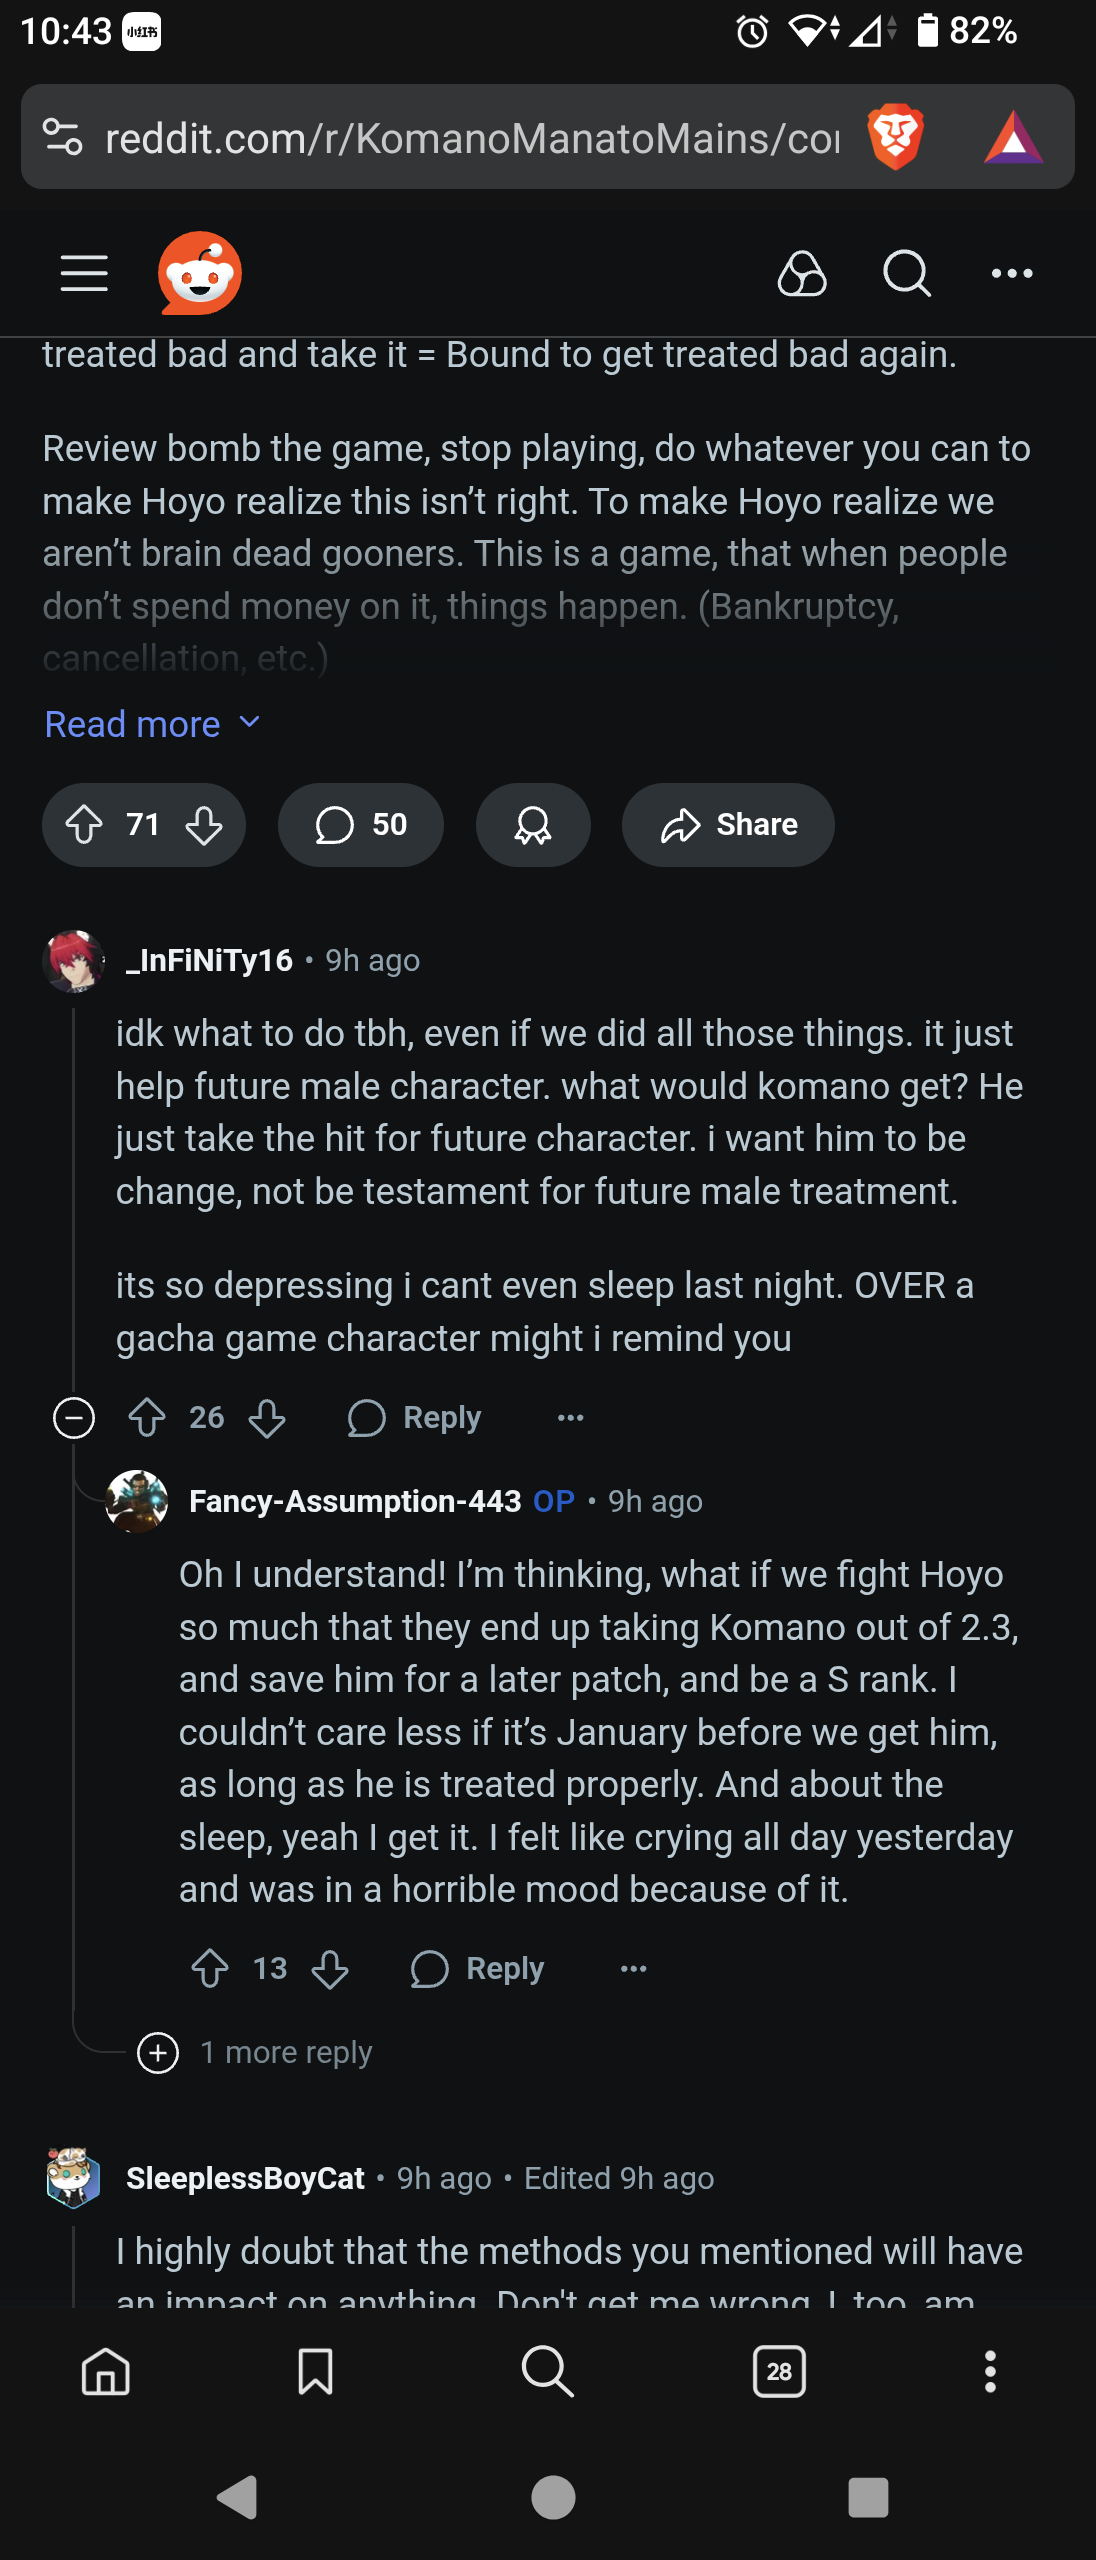Upvote Fancy-Assumption-443's reply

(x=210, y=1969)
